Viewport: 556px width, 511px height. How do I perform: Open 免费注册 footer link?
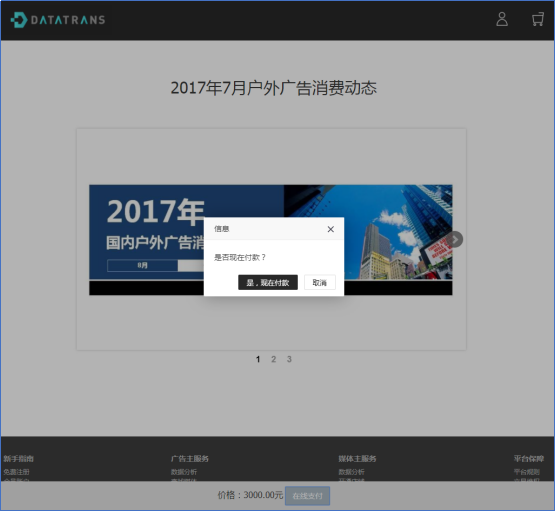pyautogui.click(x=16, y=472)
